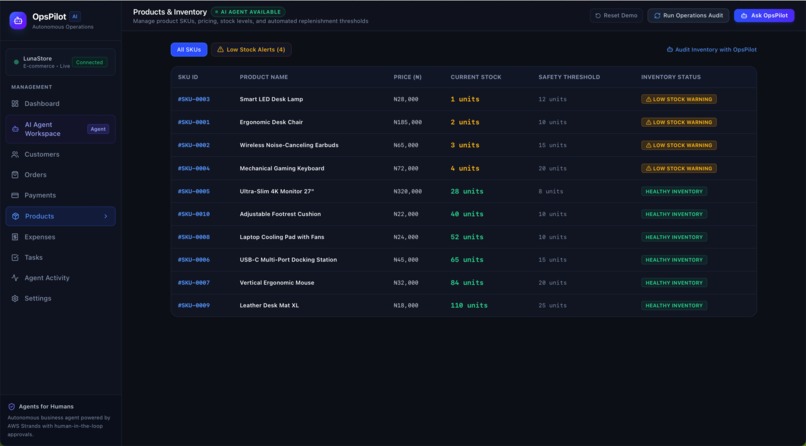Open the Payments section
This screenshot has height=446, width=806.
(x=61, y=195)
